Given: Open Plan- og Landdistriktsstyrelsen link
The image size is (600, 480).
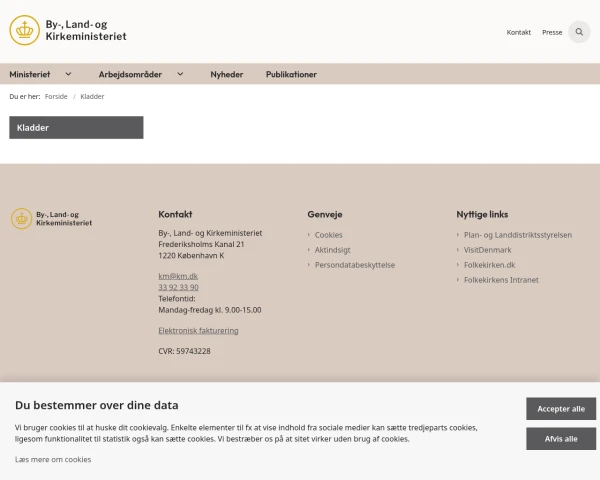Looking at the screenshot, I should (x=517, y=235).
